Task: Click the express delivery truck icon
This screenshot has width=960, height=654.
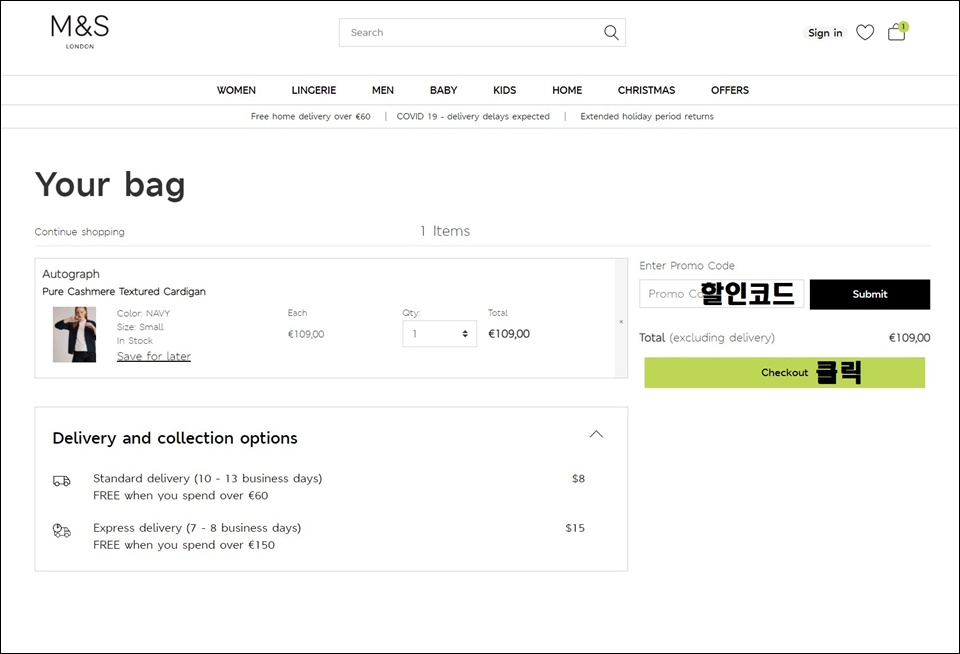Action: click(x=61, y=530)
